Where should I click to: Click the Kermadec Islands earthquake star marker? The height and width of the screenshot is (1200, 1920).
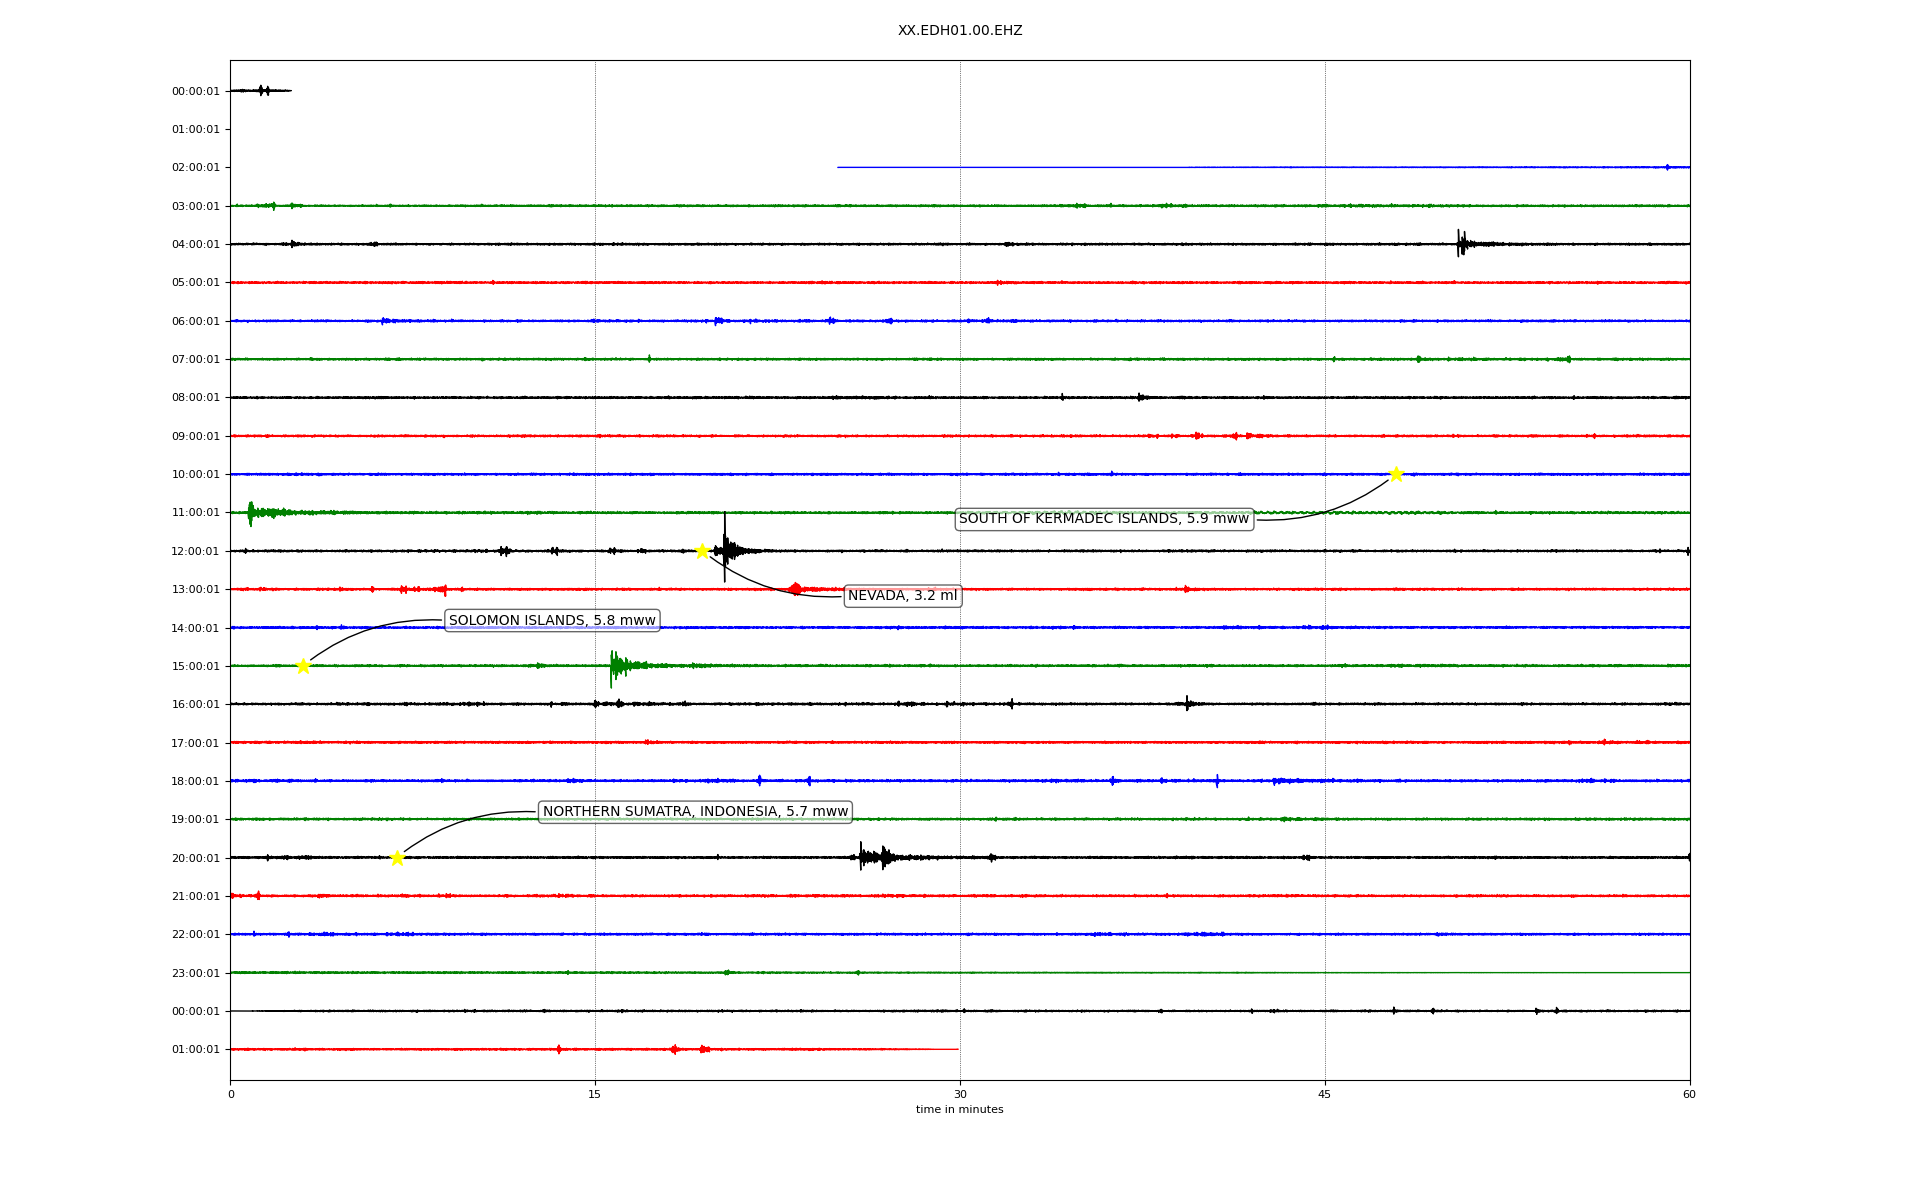pyautogui.click(x=1396, y=474)
